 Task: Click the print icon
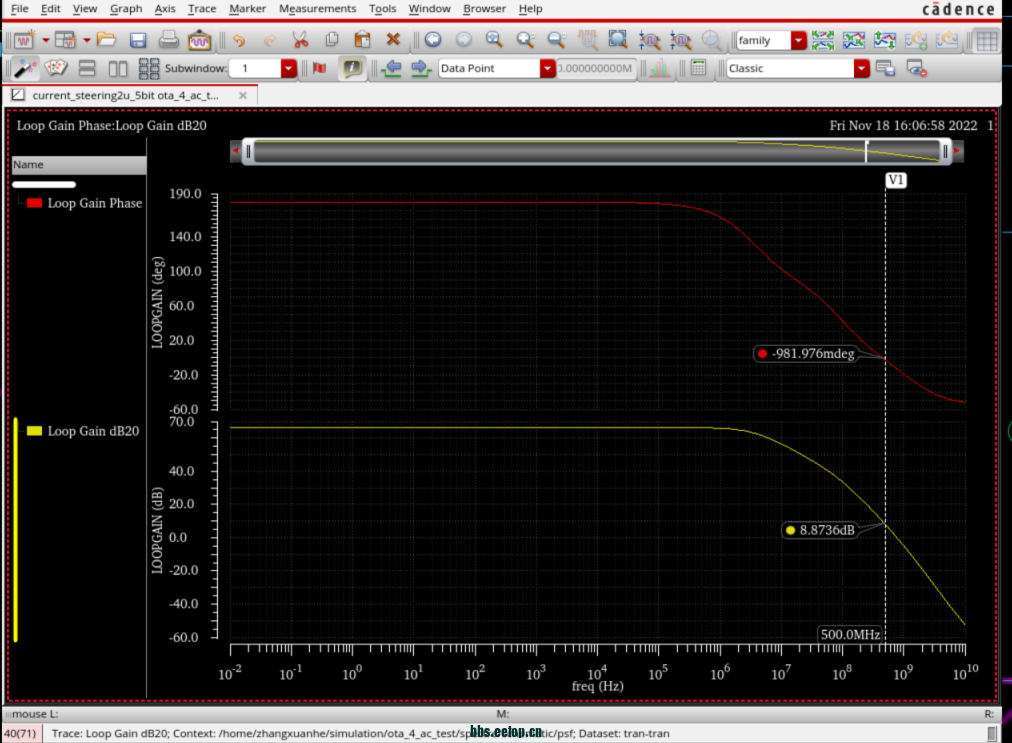168,40
